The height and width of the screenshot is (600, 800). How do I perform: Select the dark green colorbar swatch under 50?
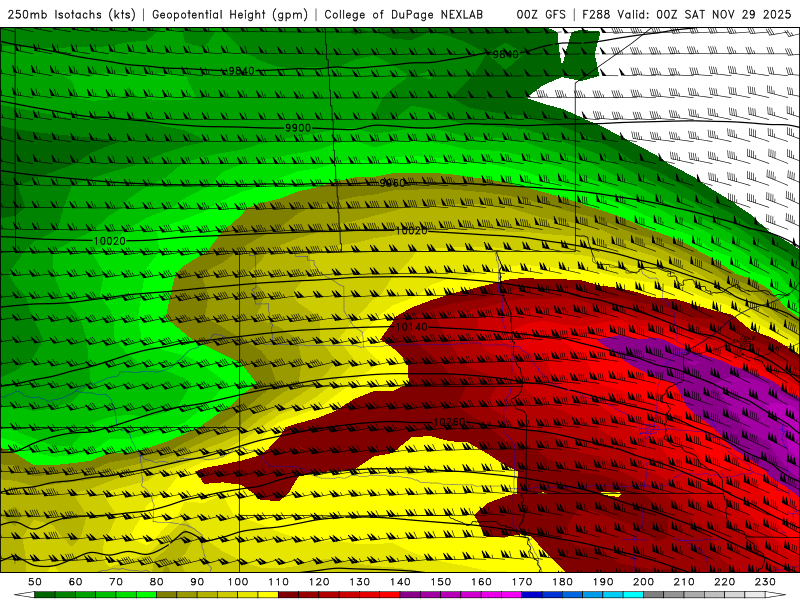click(45, 595)
